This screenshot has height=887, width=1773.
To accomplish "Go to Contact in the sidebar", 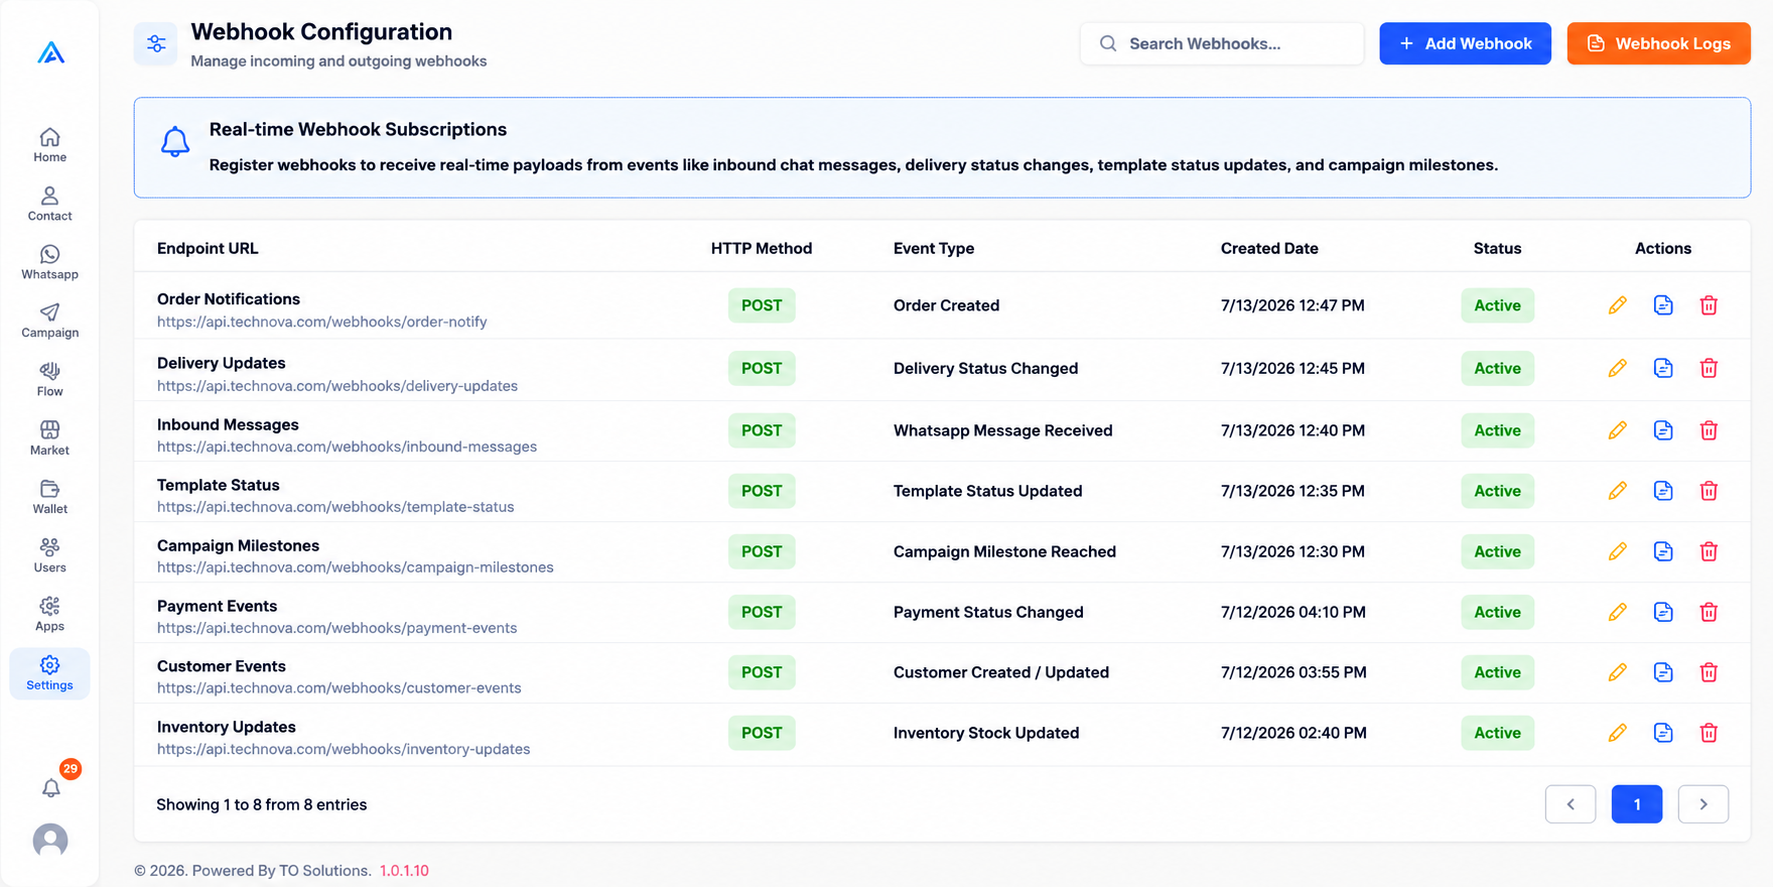I will tap(50, 204).
